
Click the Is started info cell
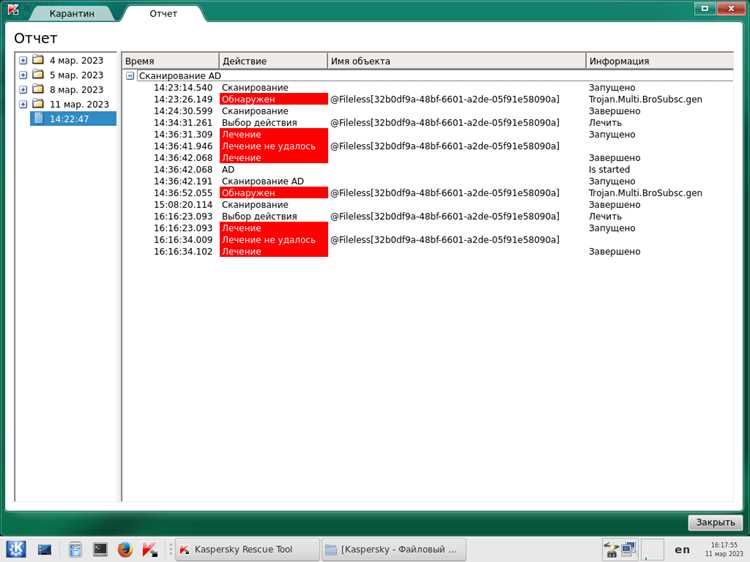[x=609, y=169]
